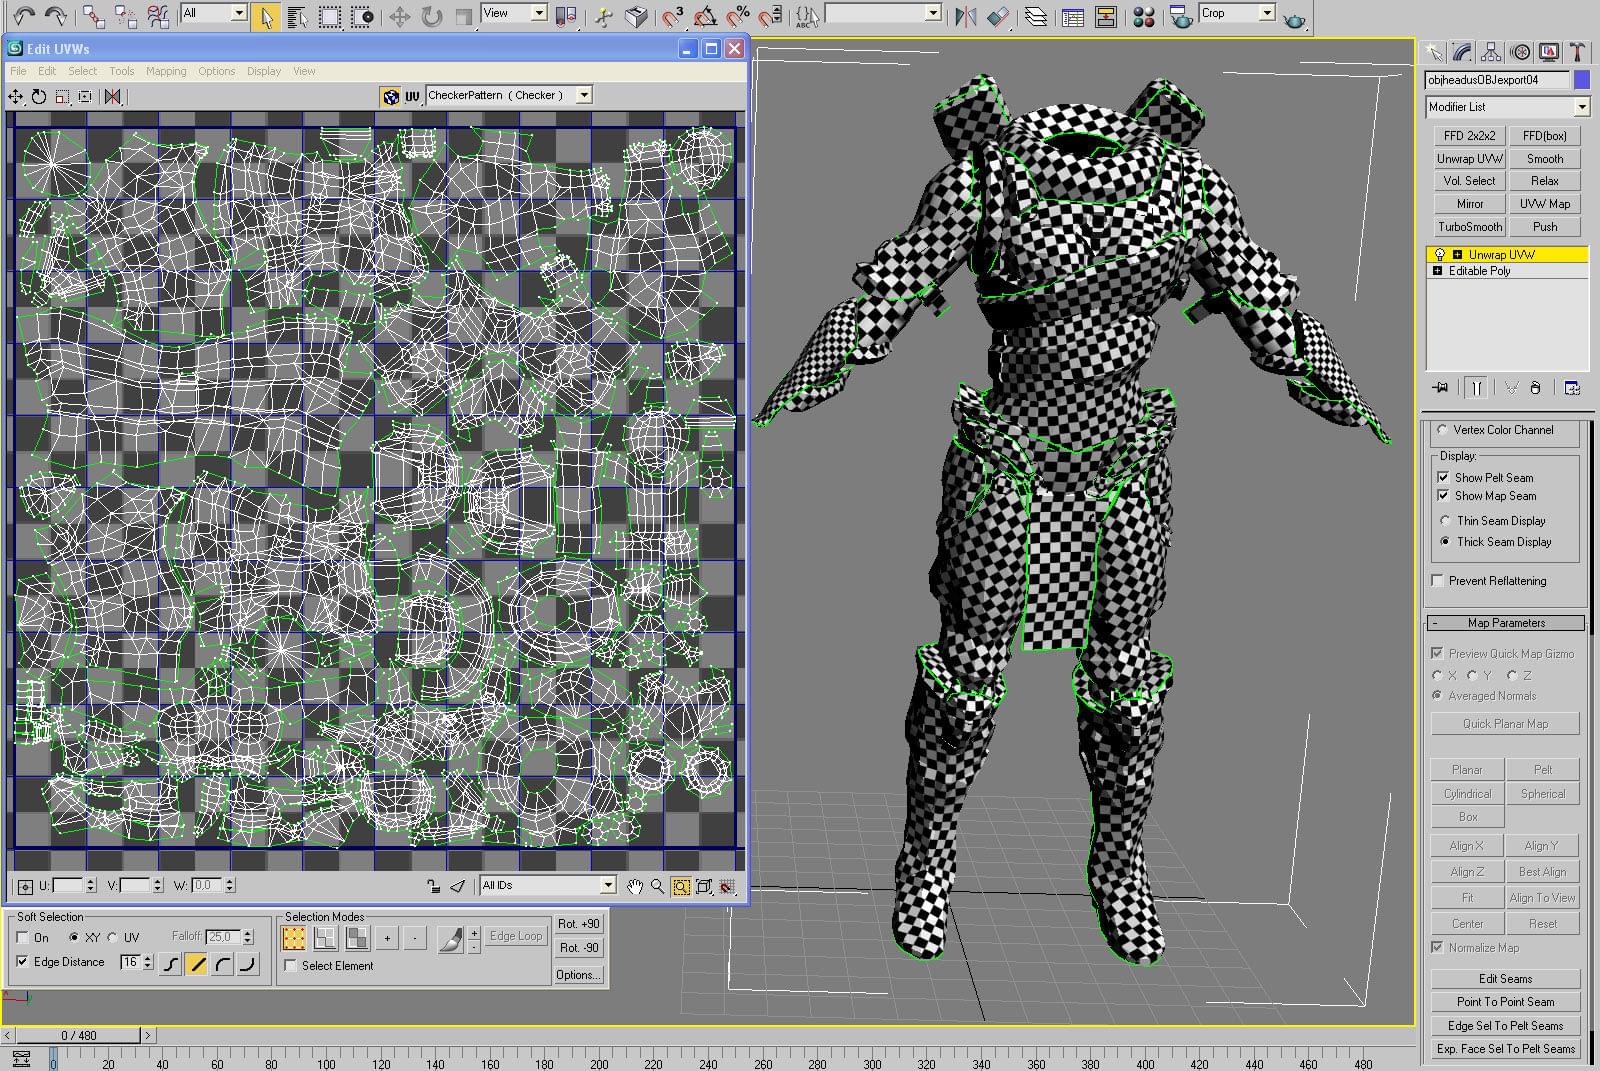Image resolution: width=1600 pixels, height=1071 pixels.
Task: Open the Material Editor spheres icon
Action: [x=1144, y=17]
